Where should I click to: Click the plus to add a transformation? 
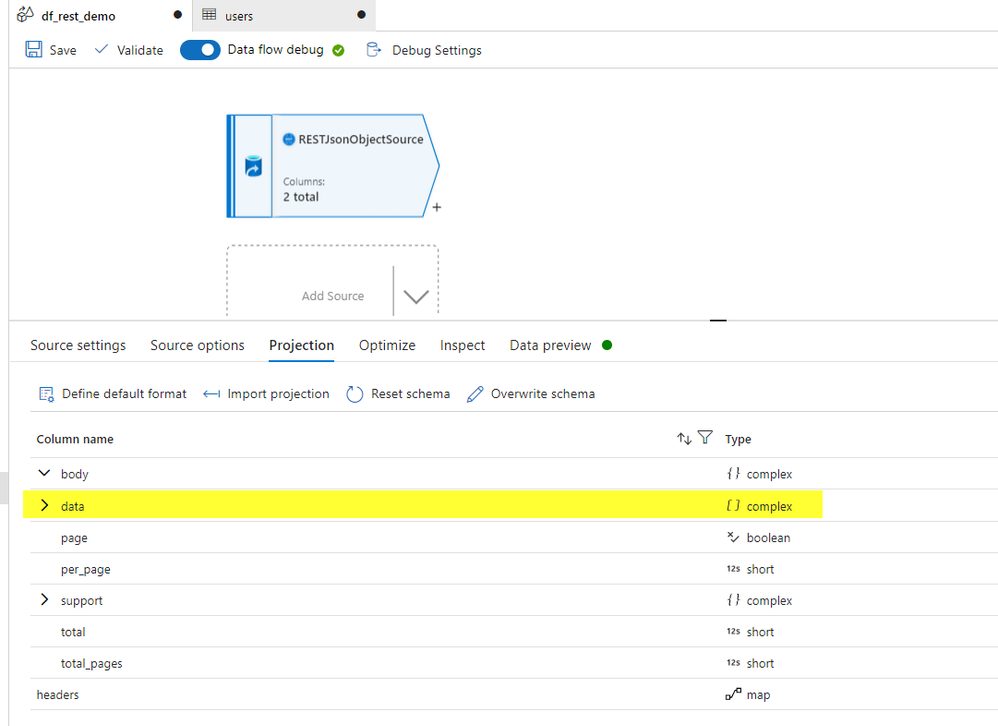pyautogui.click(x=437, y=207)
